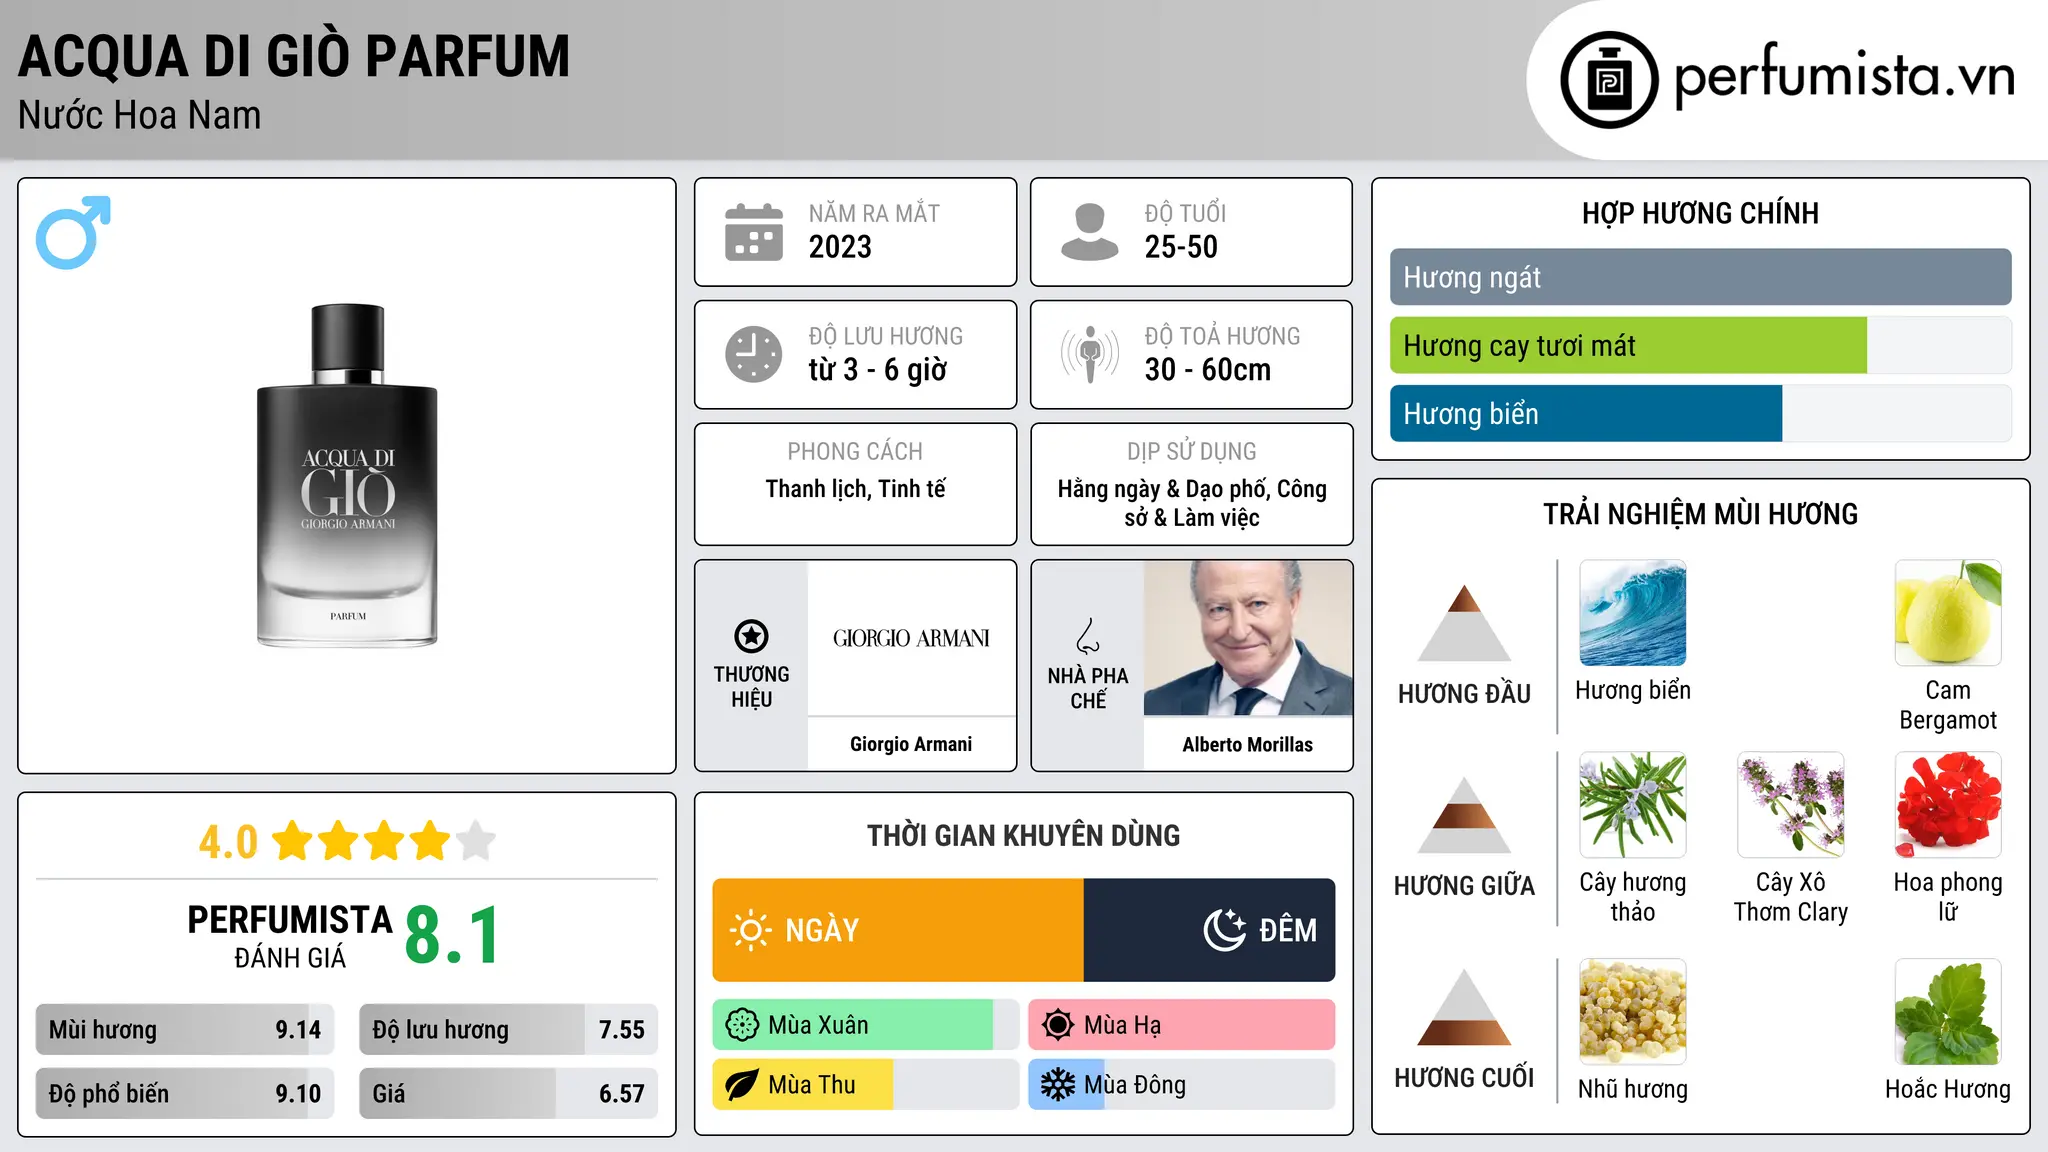Click the dark Đêm nighttime segment
This screenshot has height=1152, width=2048.
click(x=1210, y=930)
